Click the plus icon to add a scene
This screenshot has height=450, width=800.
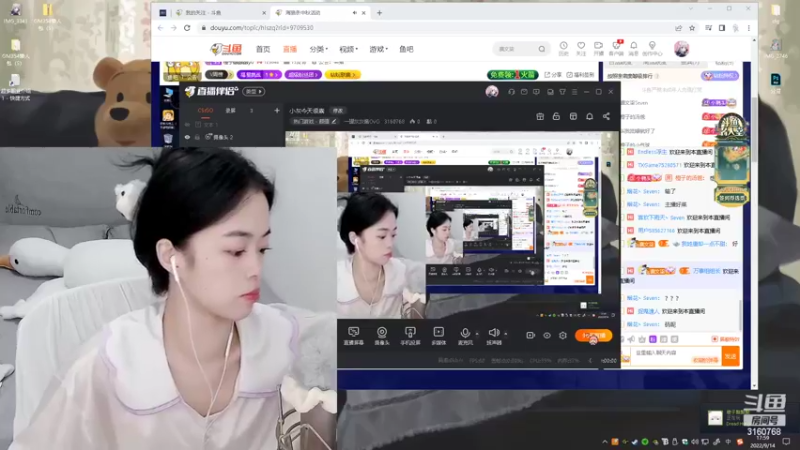click(277, 110)
